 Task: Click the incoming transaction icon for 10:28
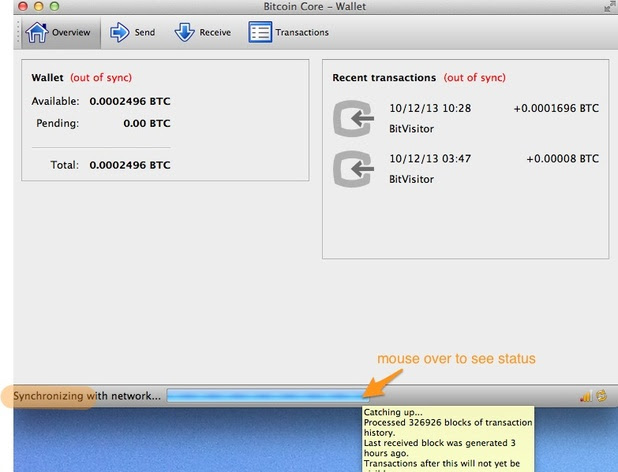353,118
